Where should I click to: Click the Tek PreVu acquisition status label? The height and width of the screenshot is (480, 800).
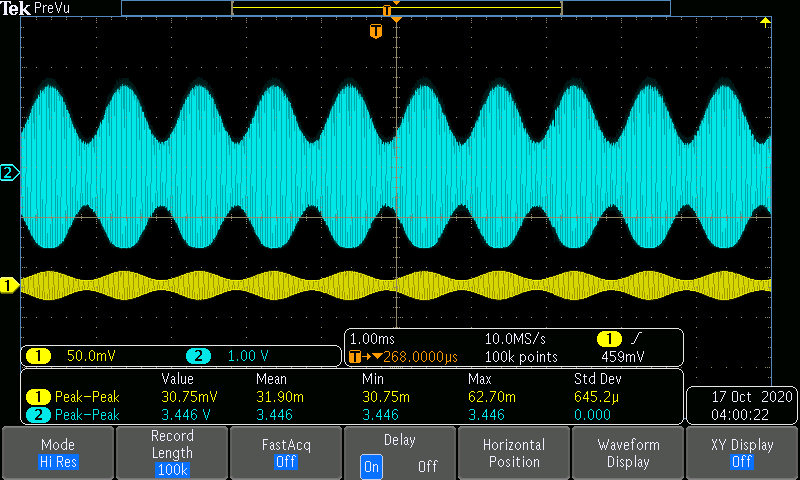pyautogui.click(x=35, y=8)
